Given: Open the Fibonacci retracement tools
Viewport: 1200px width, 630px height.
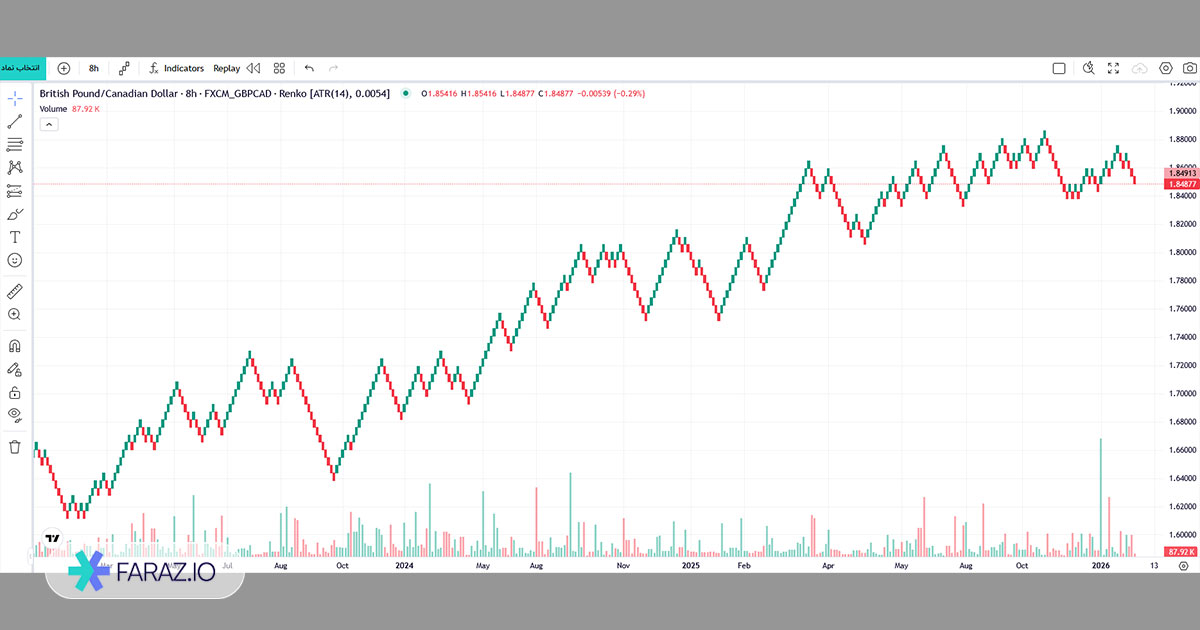Looking at the screenshot, I should [x=15, y=145].
